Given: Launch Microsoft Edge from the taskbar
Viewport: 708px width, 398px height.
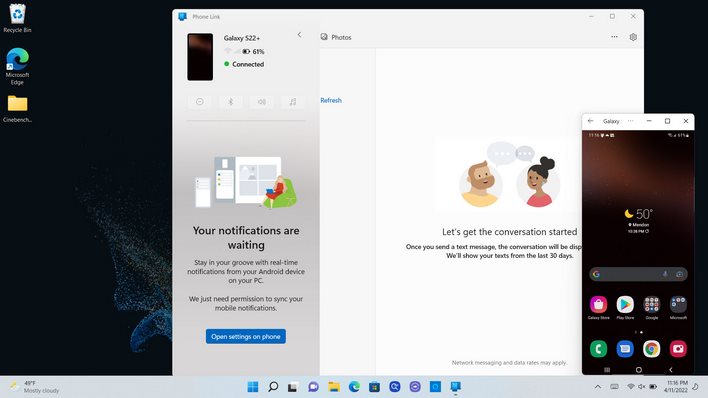Looking at the screenshot, I should tap(354, 387).
